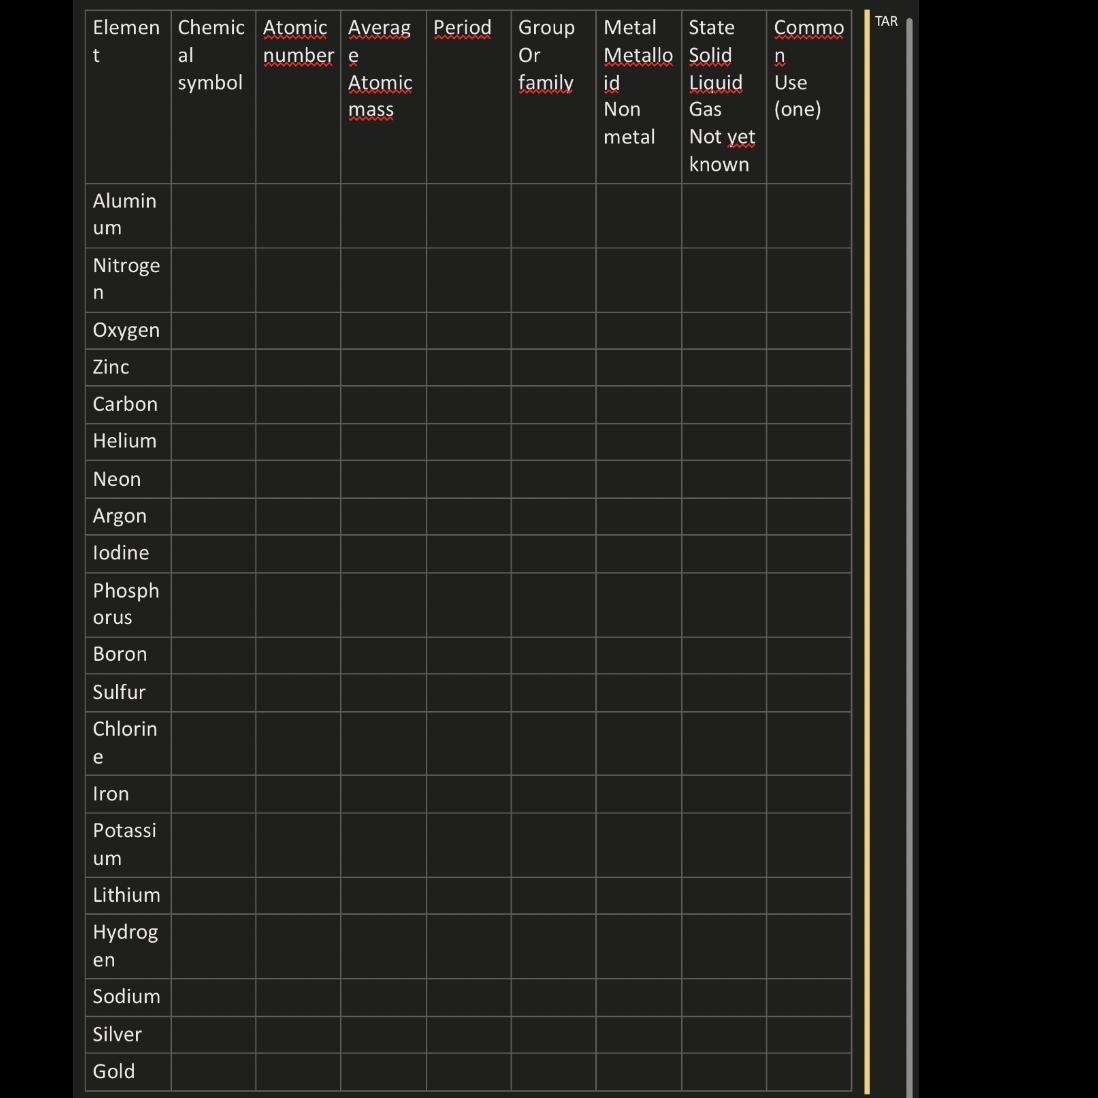Click the Atomic number cell for Nitrogen
Screen dimensions: 1098x1098
click(298, 280)
